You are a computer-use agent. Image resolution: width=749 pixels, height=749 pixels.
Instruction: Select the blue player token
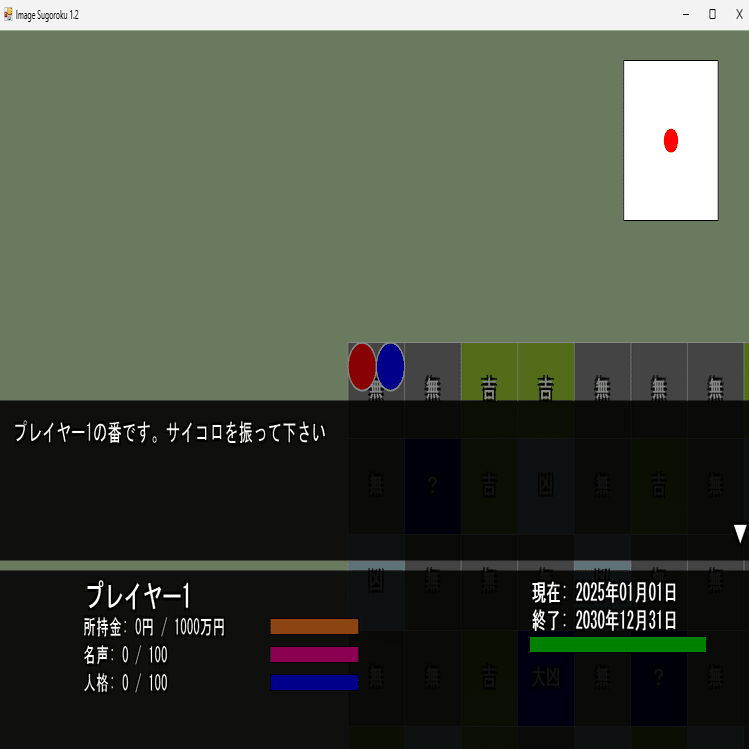(390, 367)
